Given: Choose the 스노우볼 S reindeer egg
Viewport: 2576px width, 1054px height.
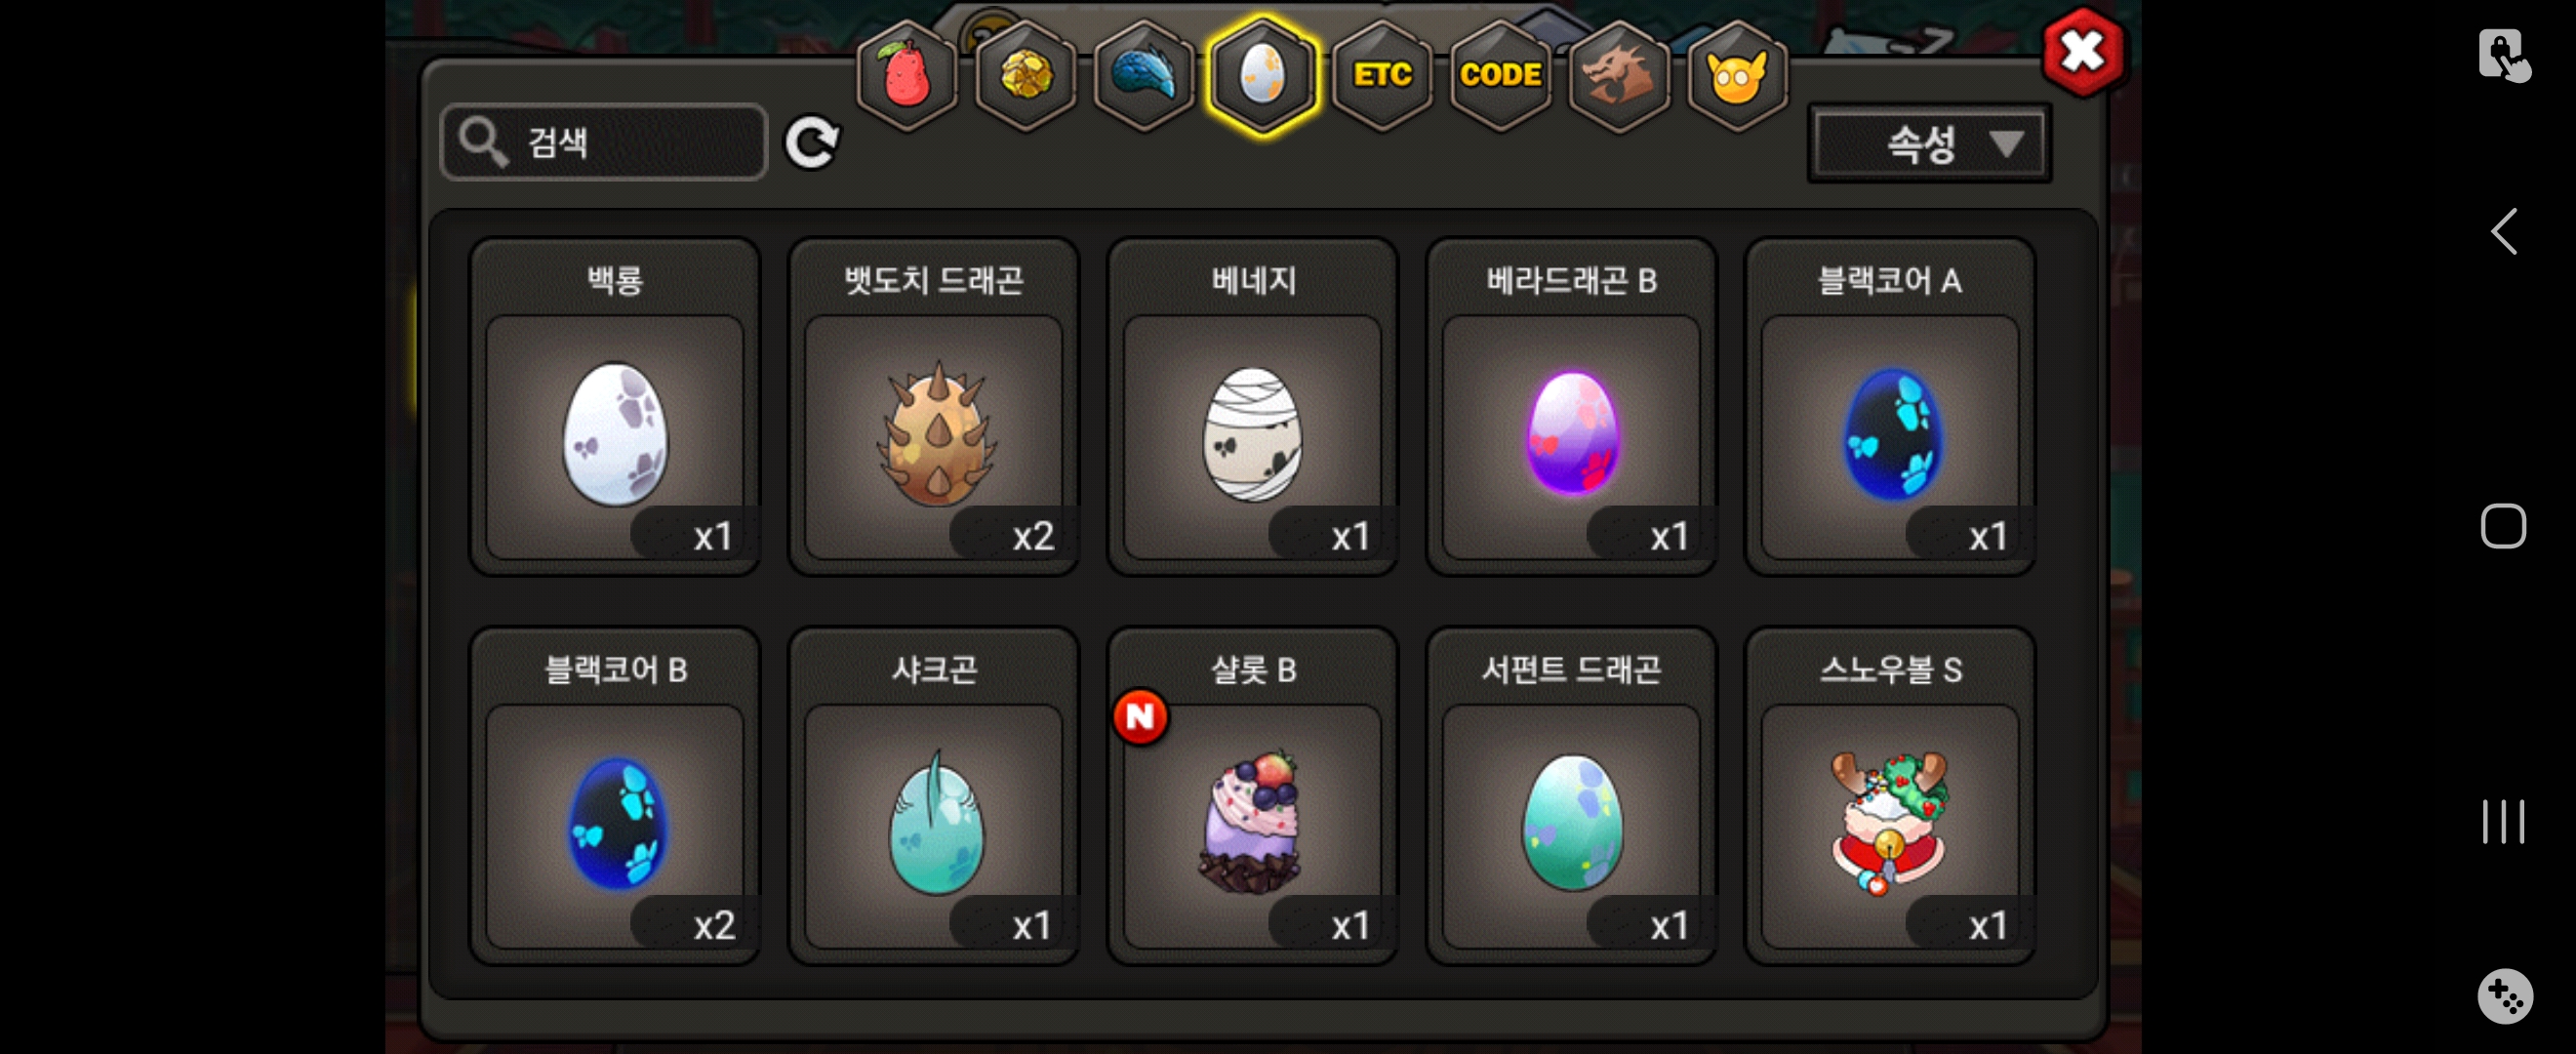Looking at the screenshot, I should (1890, 796).
